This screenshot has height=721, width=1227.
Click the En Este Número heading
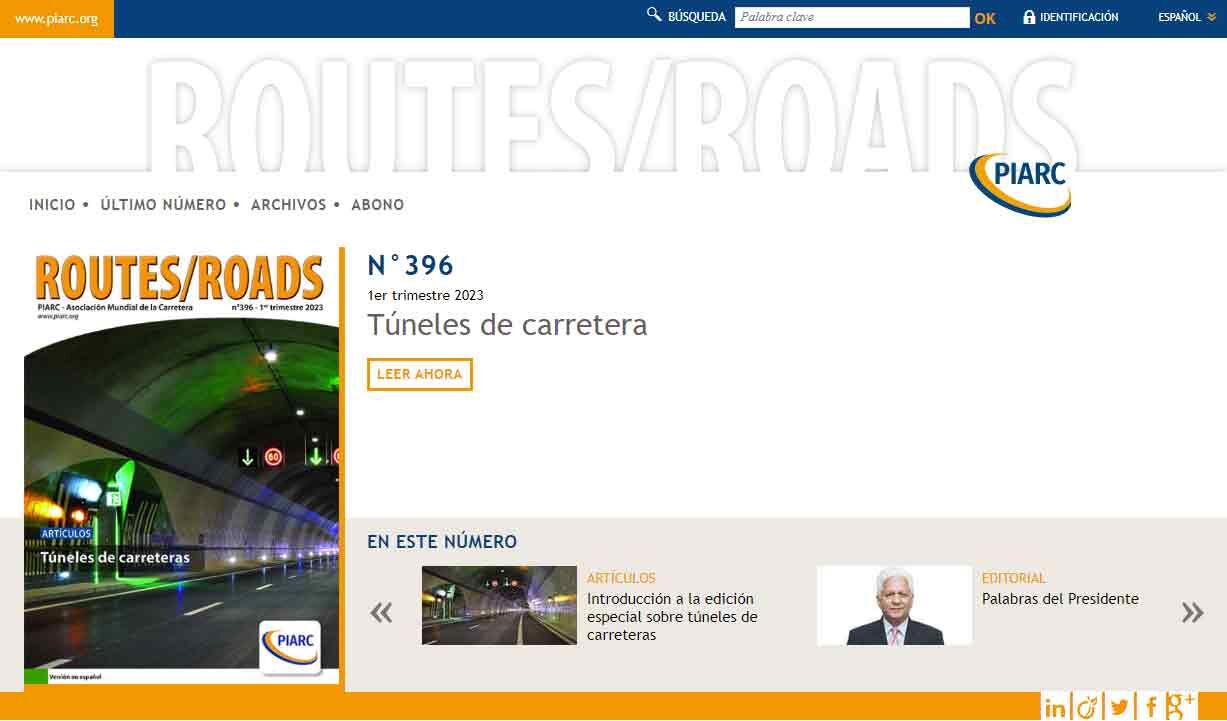[x=442, y=542]
